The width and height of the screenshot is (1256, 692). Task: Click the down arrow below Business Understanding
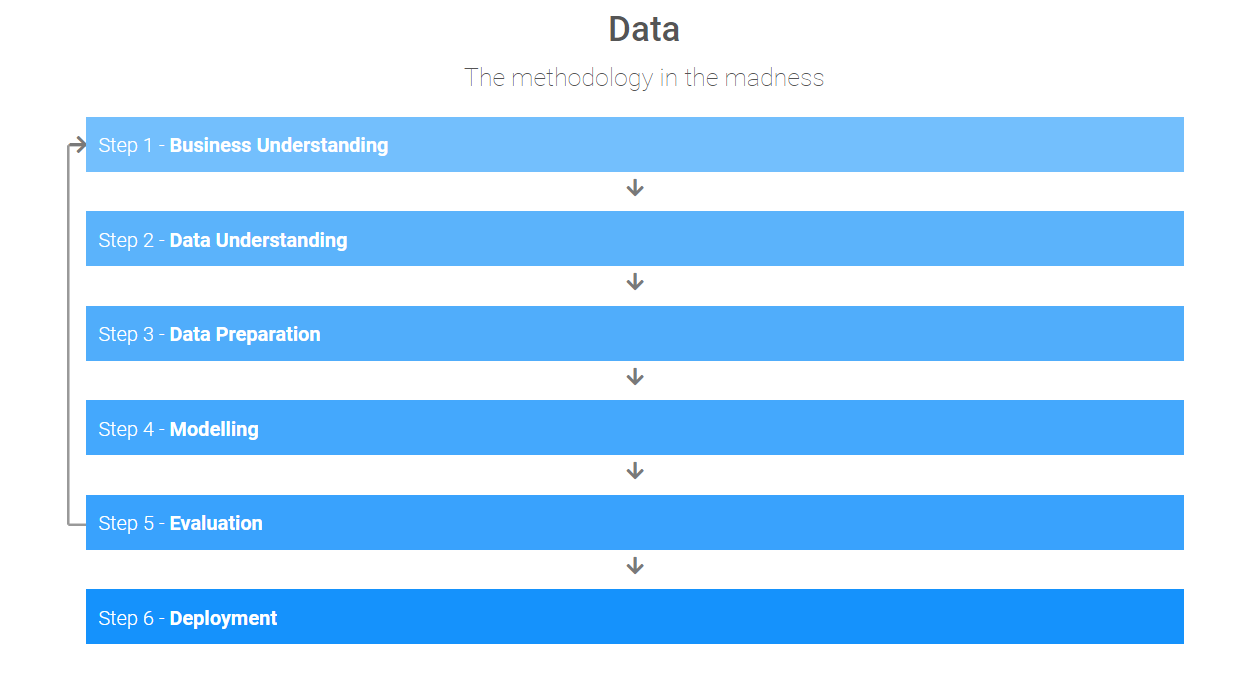[635, 188]
